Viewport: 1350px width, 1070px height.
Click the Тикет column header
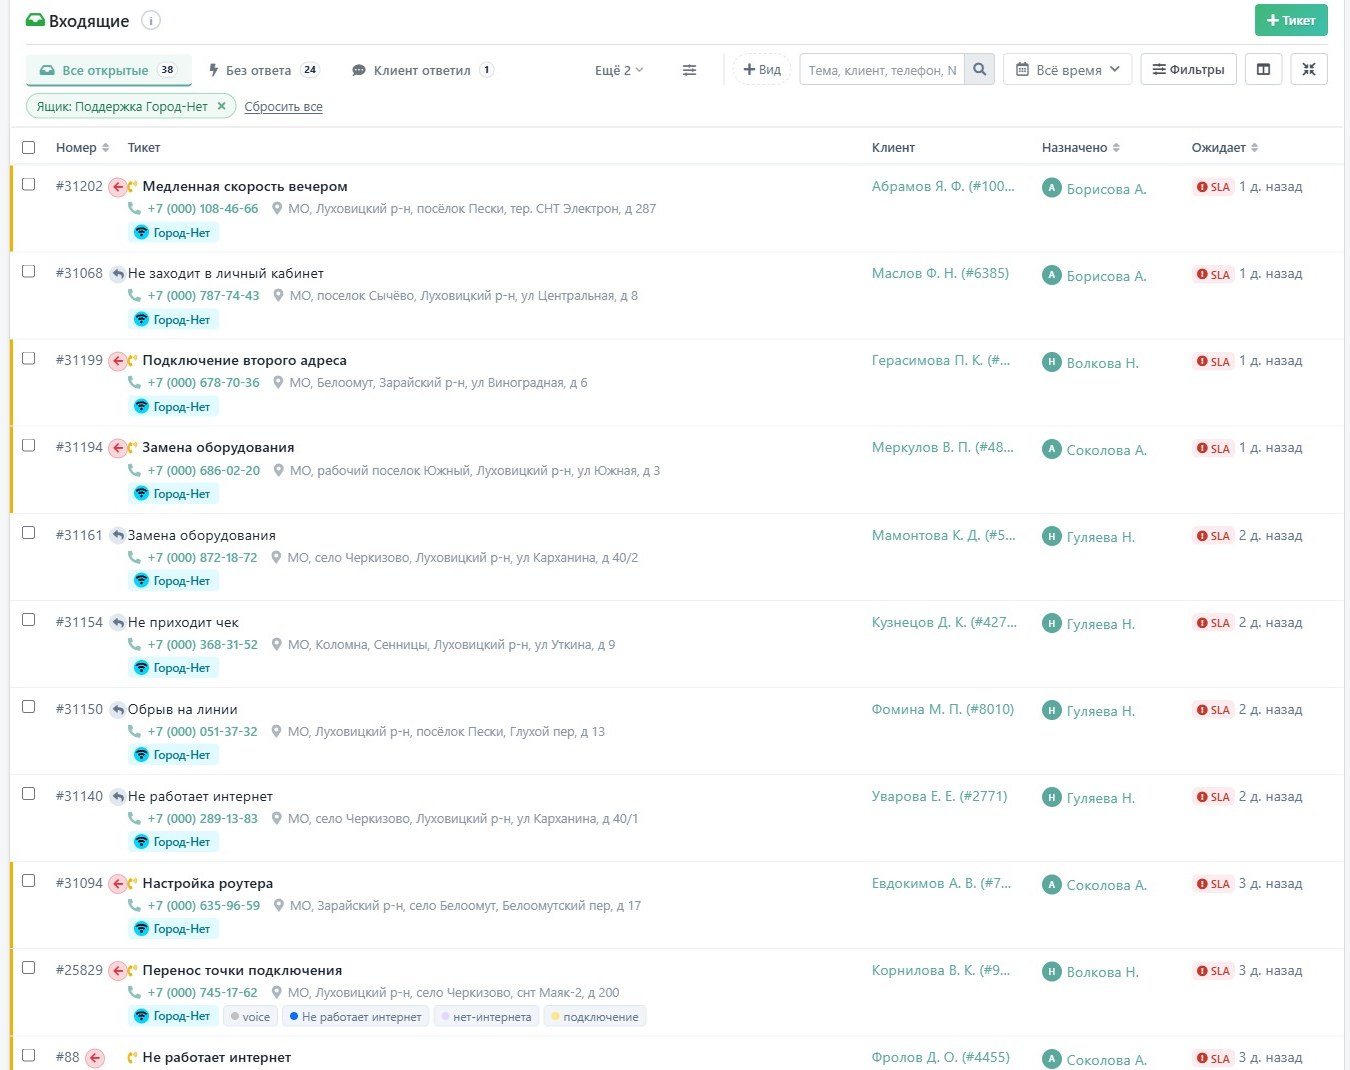[144, 147]
